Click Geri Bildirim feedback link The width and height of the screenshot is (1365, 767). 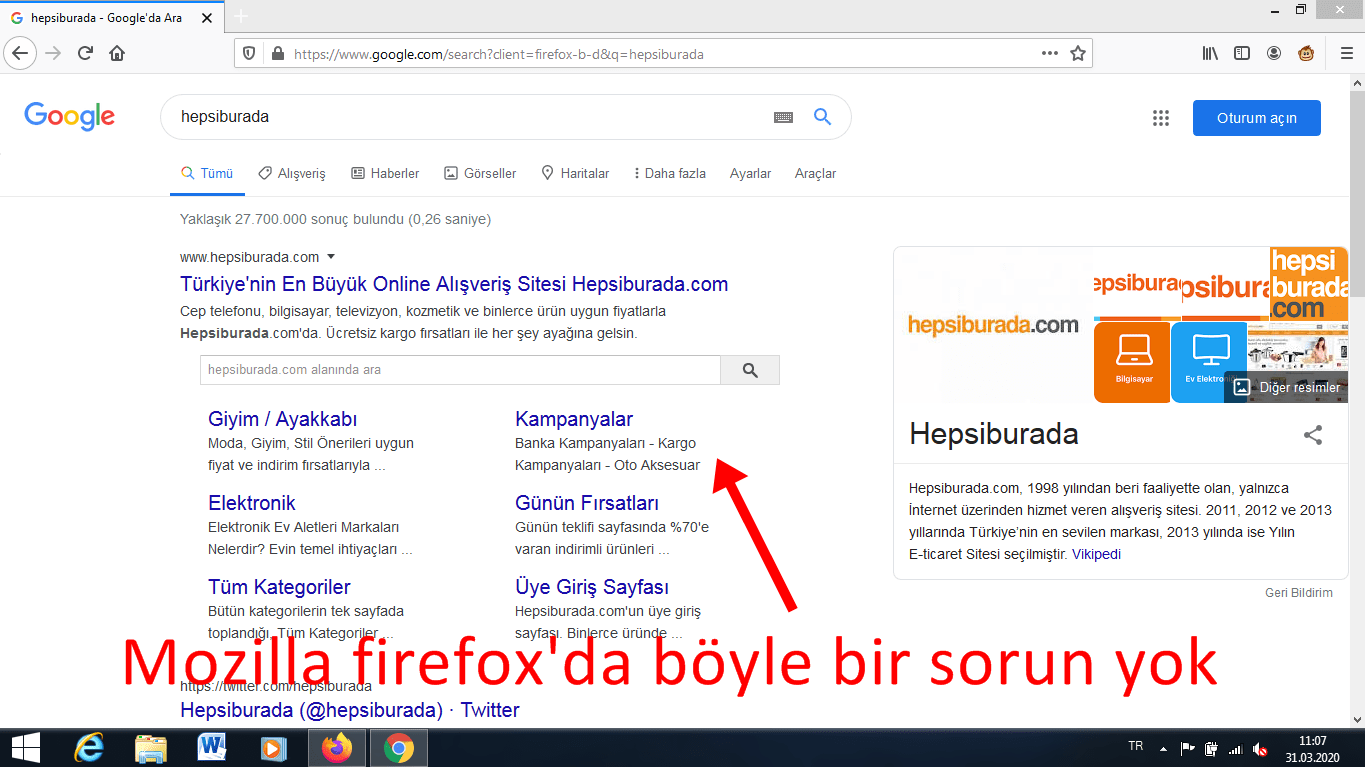coord(1299,593)
